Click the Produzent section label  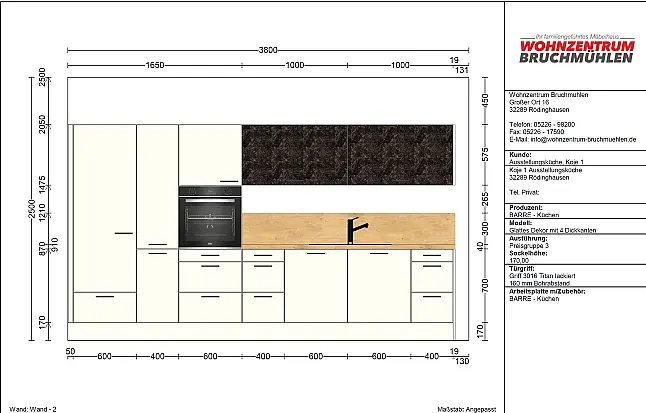526,208
